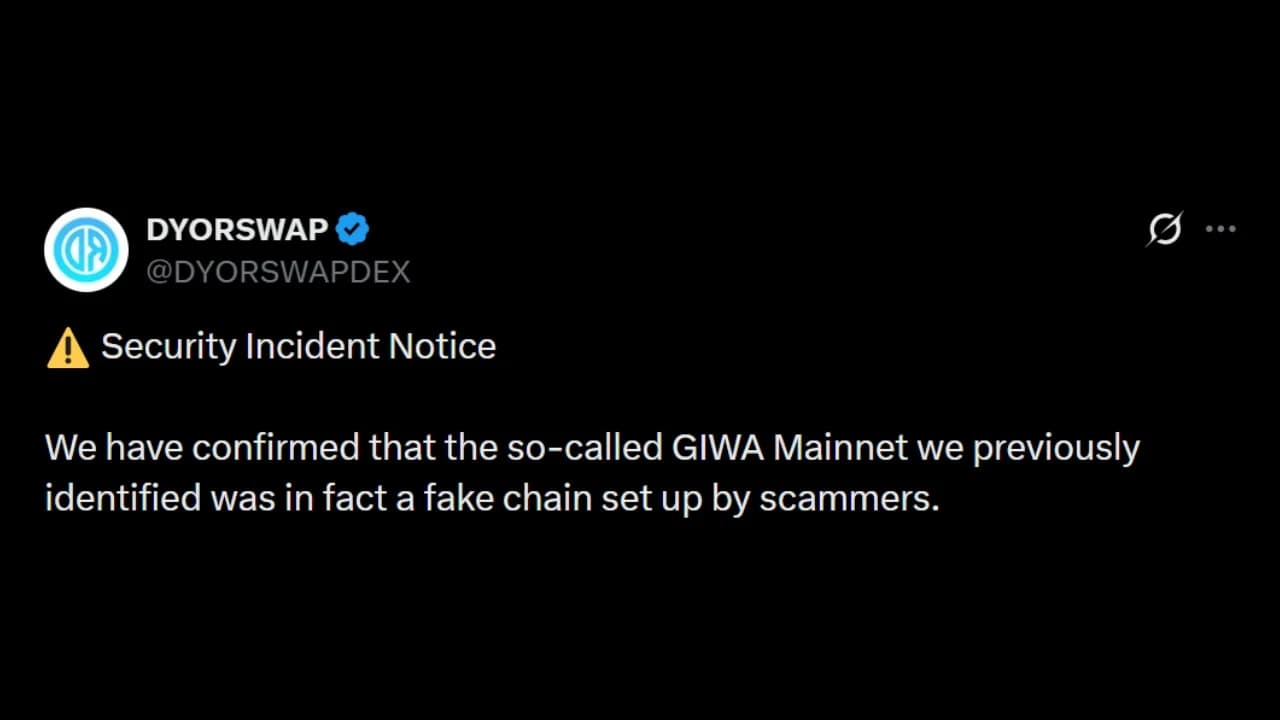Open Grok explain-this-post icon
The width and height of the screenshot is (1280, 720).
point(1165,229)
